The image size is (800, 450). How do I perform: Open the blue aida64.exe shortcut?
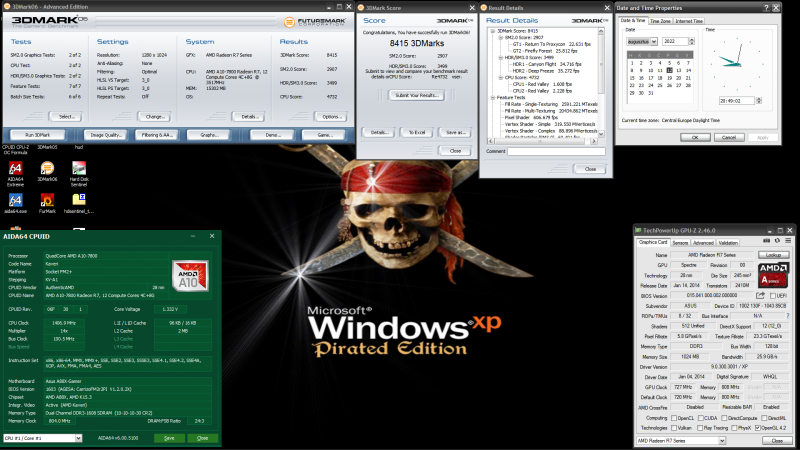[x=15, y=203]
